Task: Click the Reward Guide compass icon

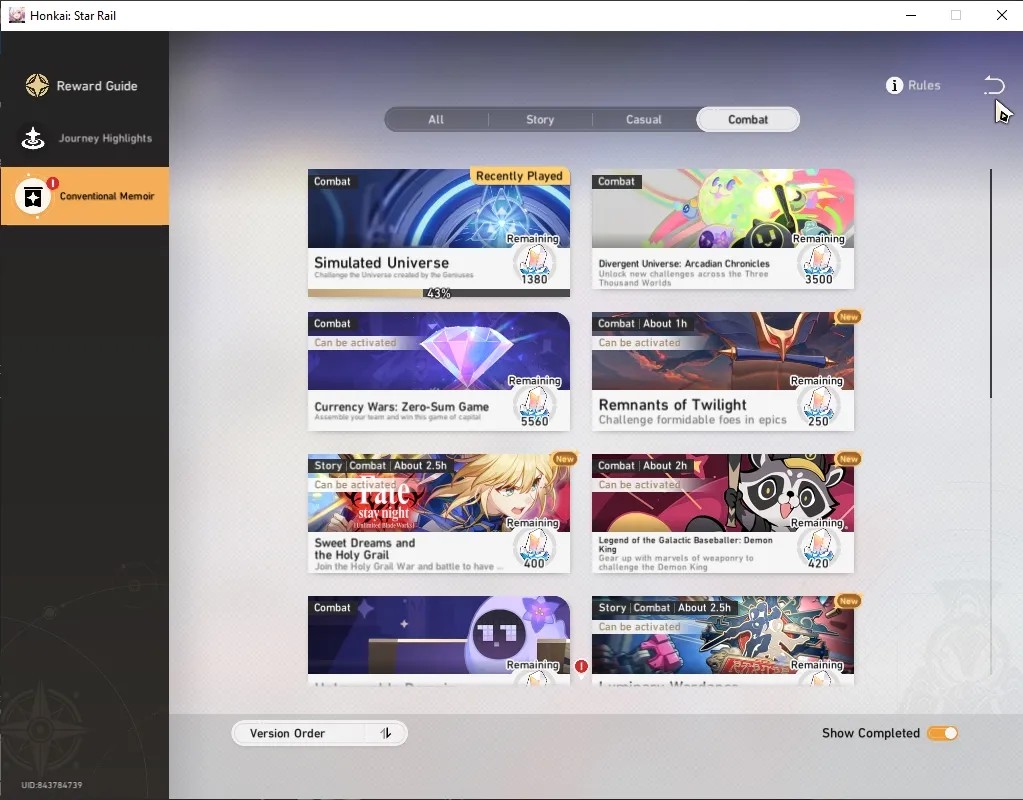Action: [37, 85]
